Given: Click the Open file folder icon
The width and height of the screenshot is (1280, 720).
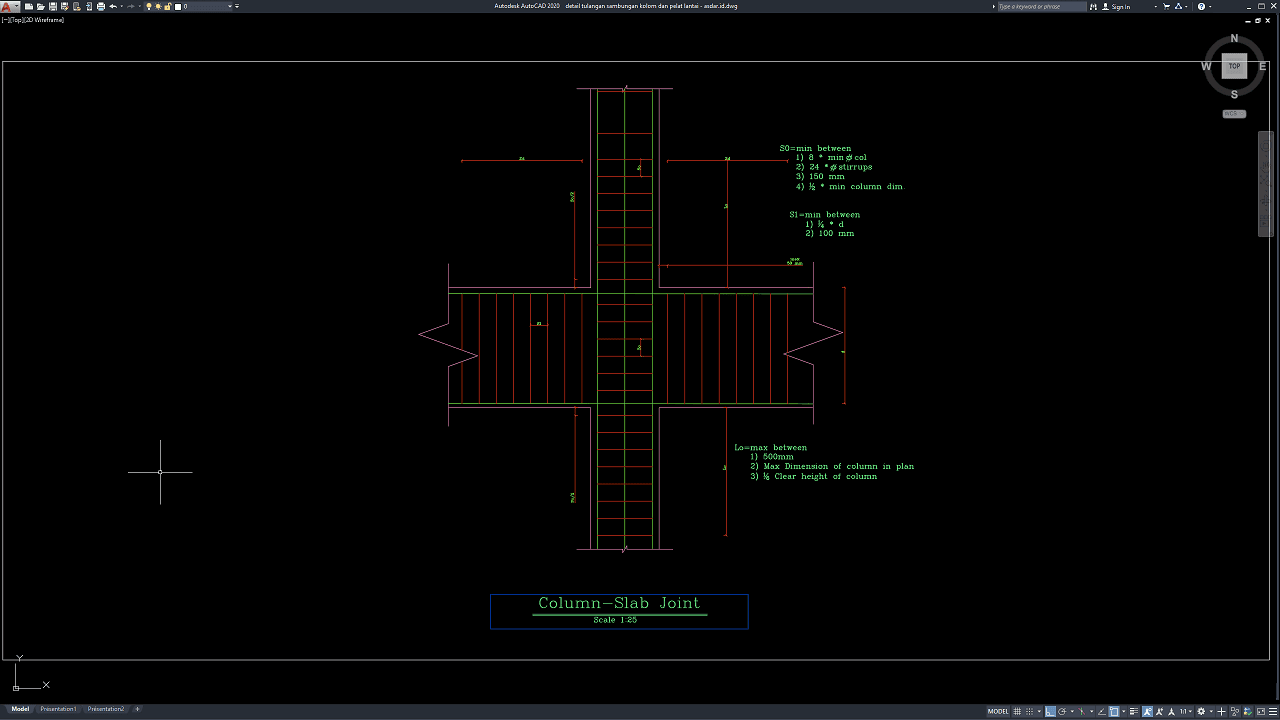Looking at the screenshot, I should pos(40,6).
